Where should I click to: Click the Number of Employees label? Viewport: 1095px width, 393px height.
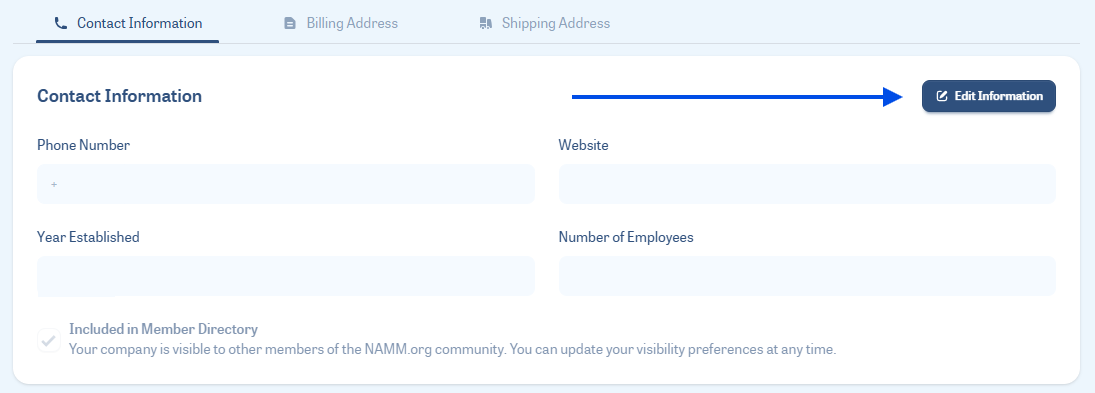click(x=626, y=237)
